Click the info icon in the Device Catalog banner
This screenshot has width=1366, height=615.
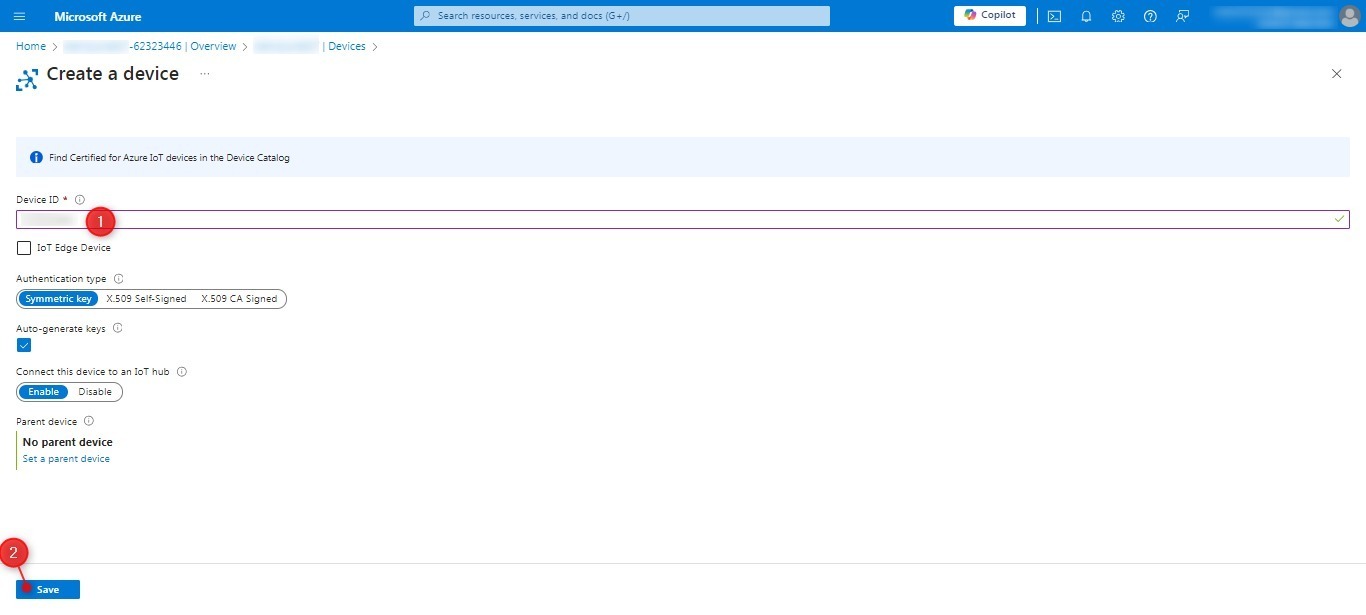pos(36,157)
